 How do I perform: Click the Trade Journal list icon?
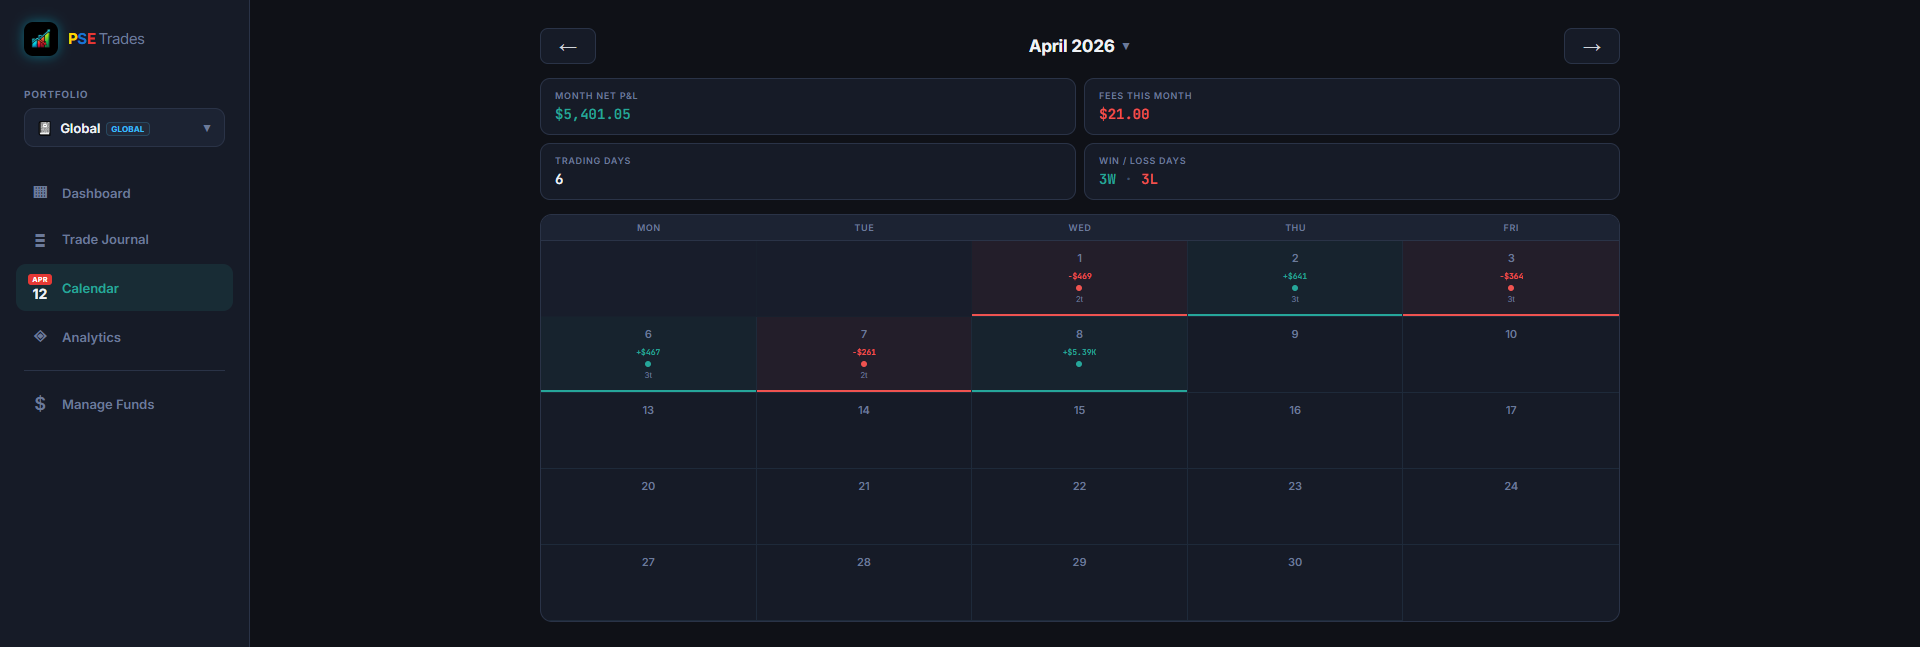(x=40, y=240)
